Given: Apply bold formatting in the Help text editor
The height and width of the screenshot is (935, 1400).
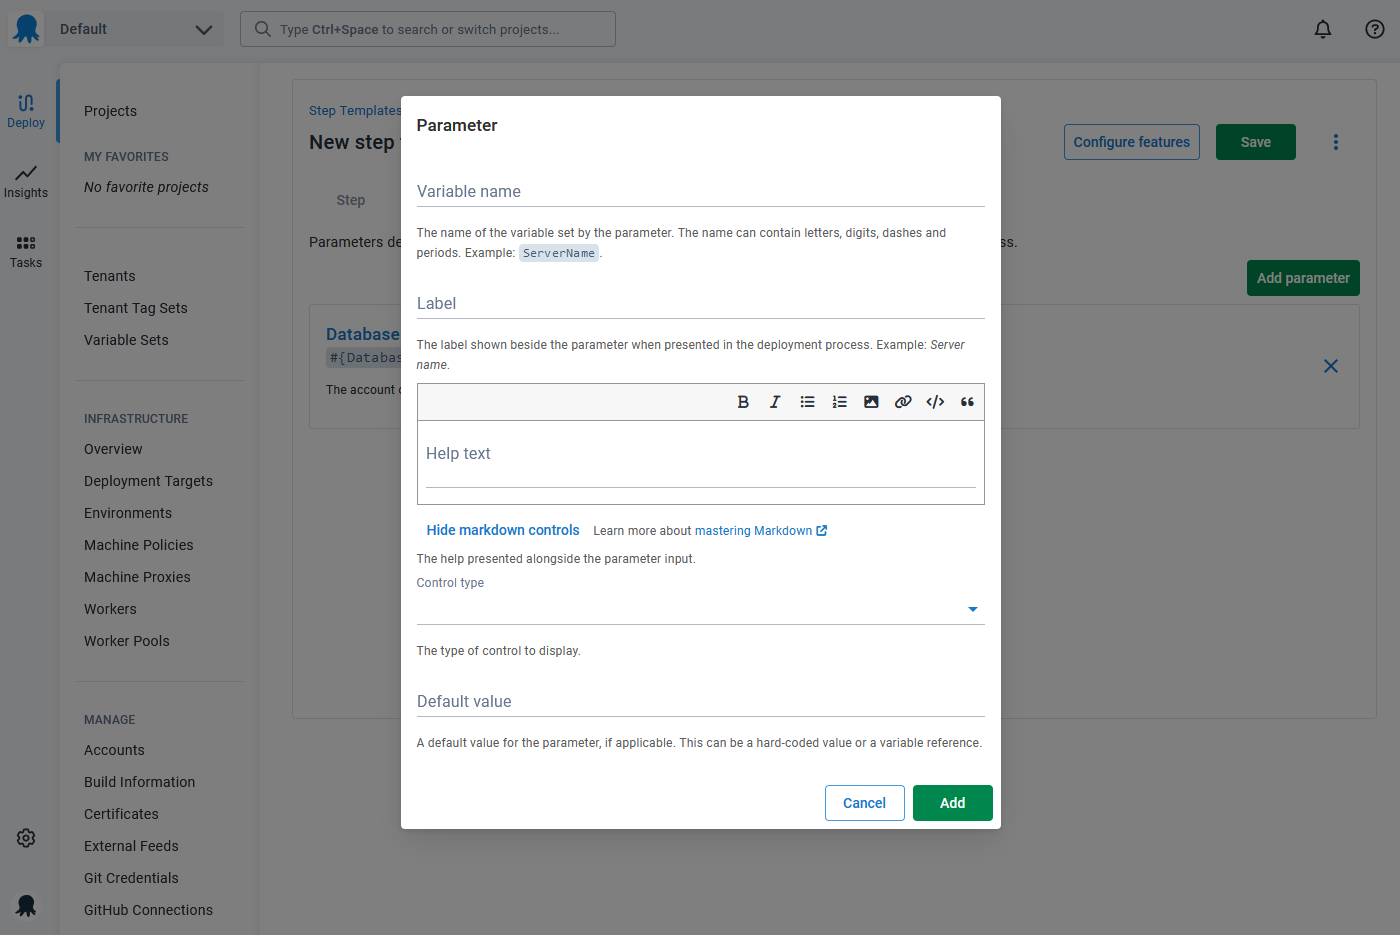Looking at the screenshot, I should (x=743, y=401).
